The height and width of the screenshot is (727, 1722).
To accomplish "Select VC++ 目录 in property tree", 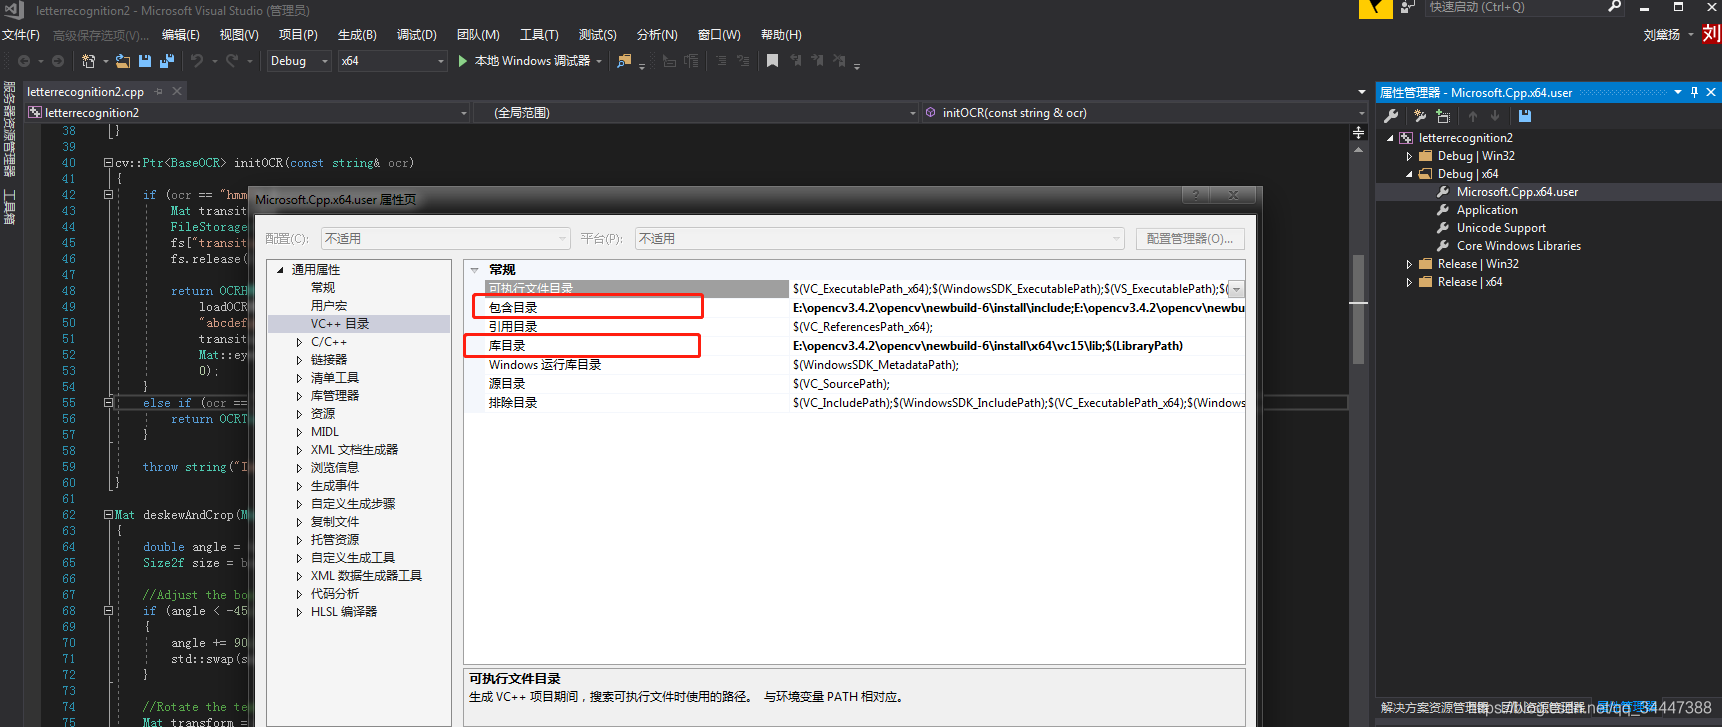I will [x=340, y=324].
